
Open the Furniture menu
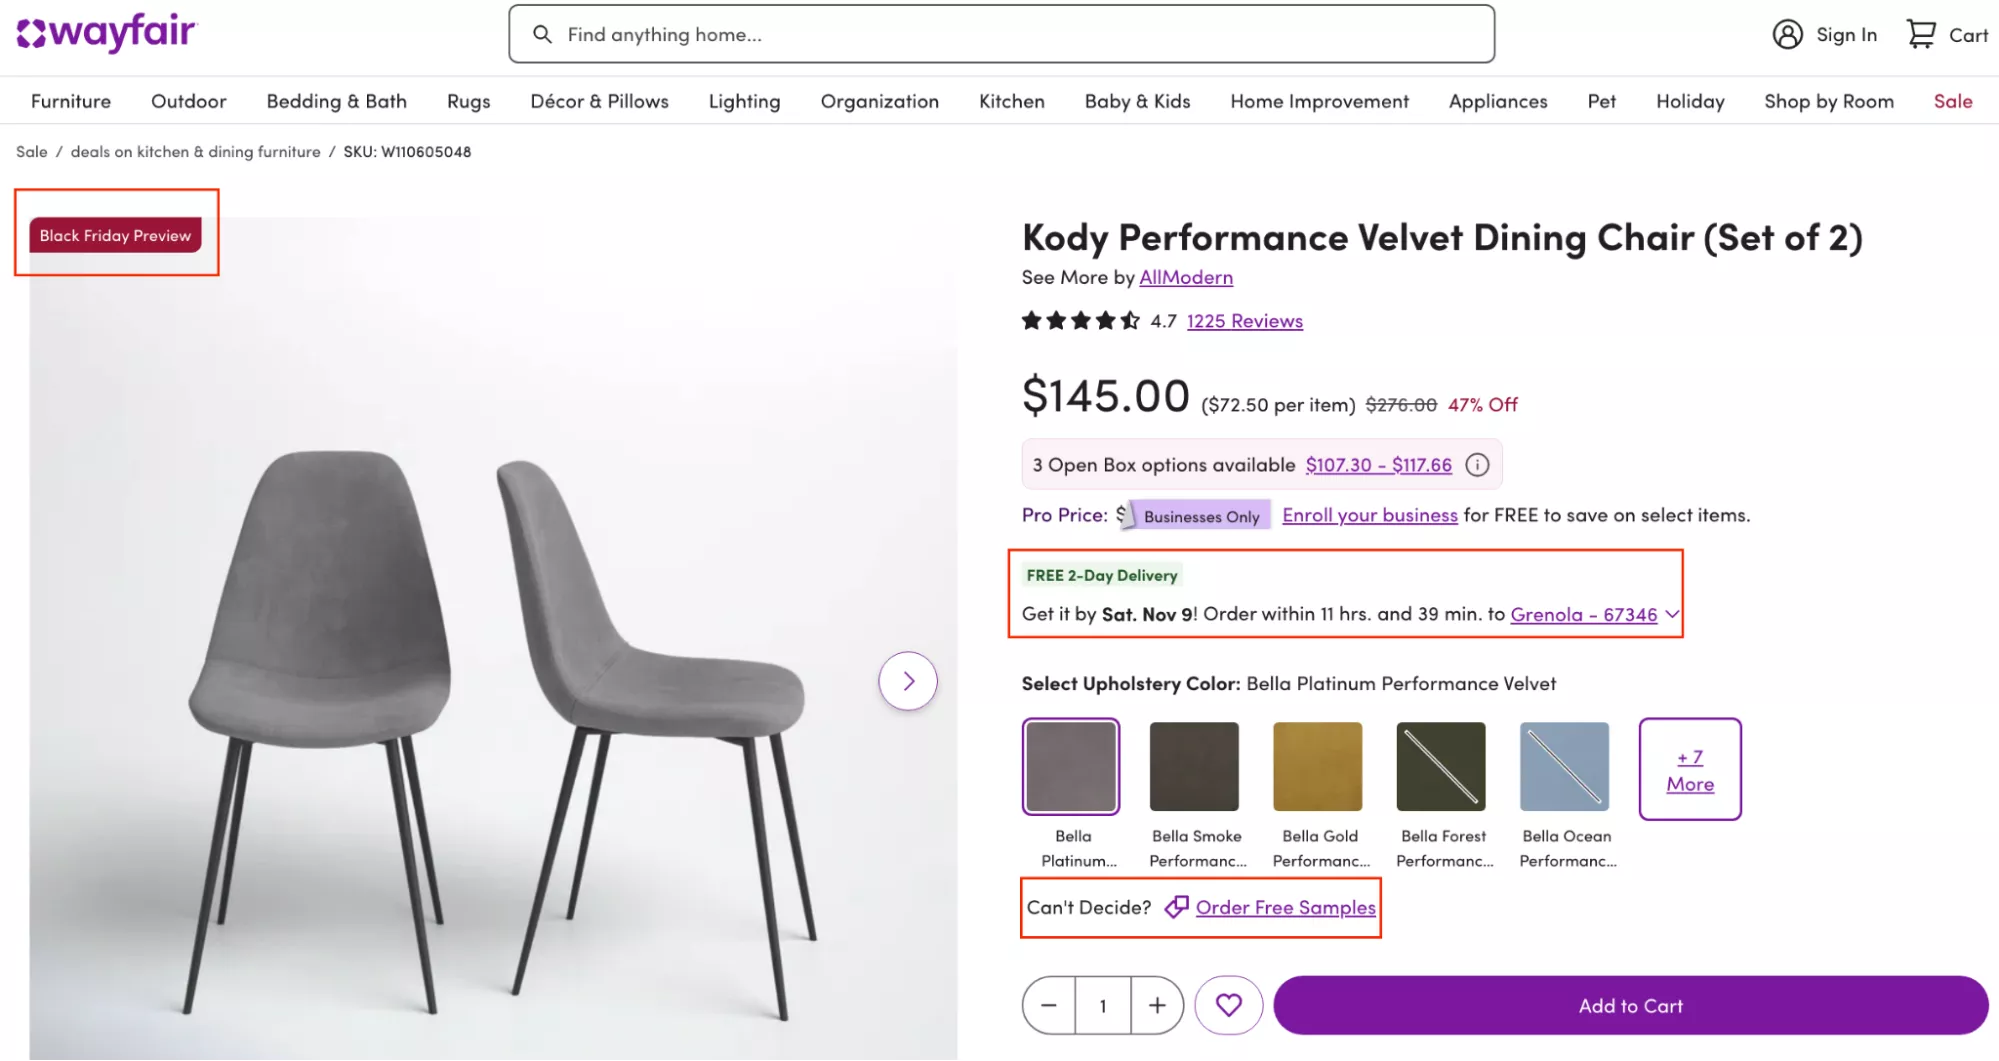pos(71,101)
